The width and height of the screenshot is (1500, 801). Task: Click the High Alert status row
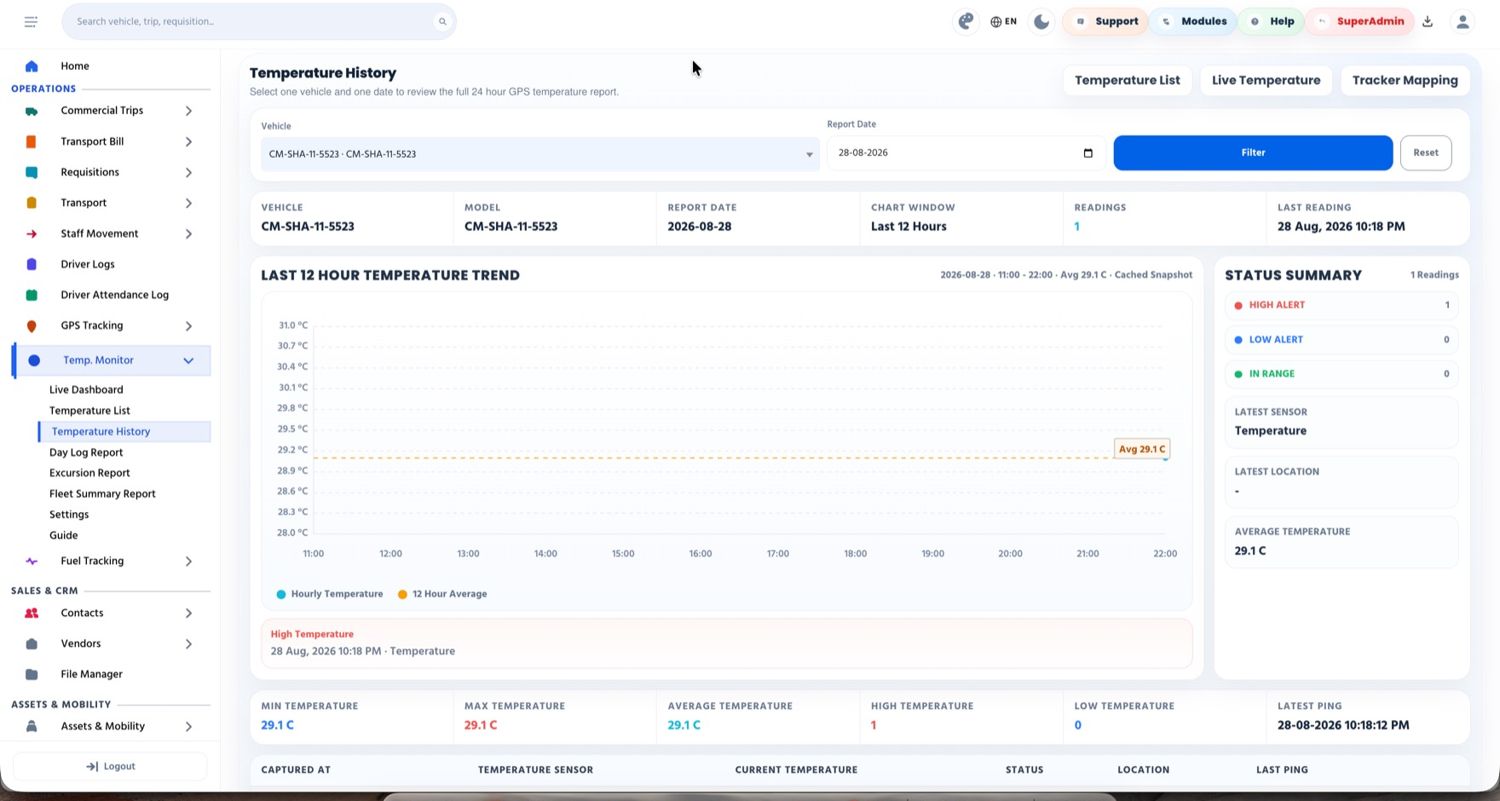point(1341,305)
